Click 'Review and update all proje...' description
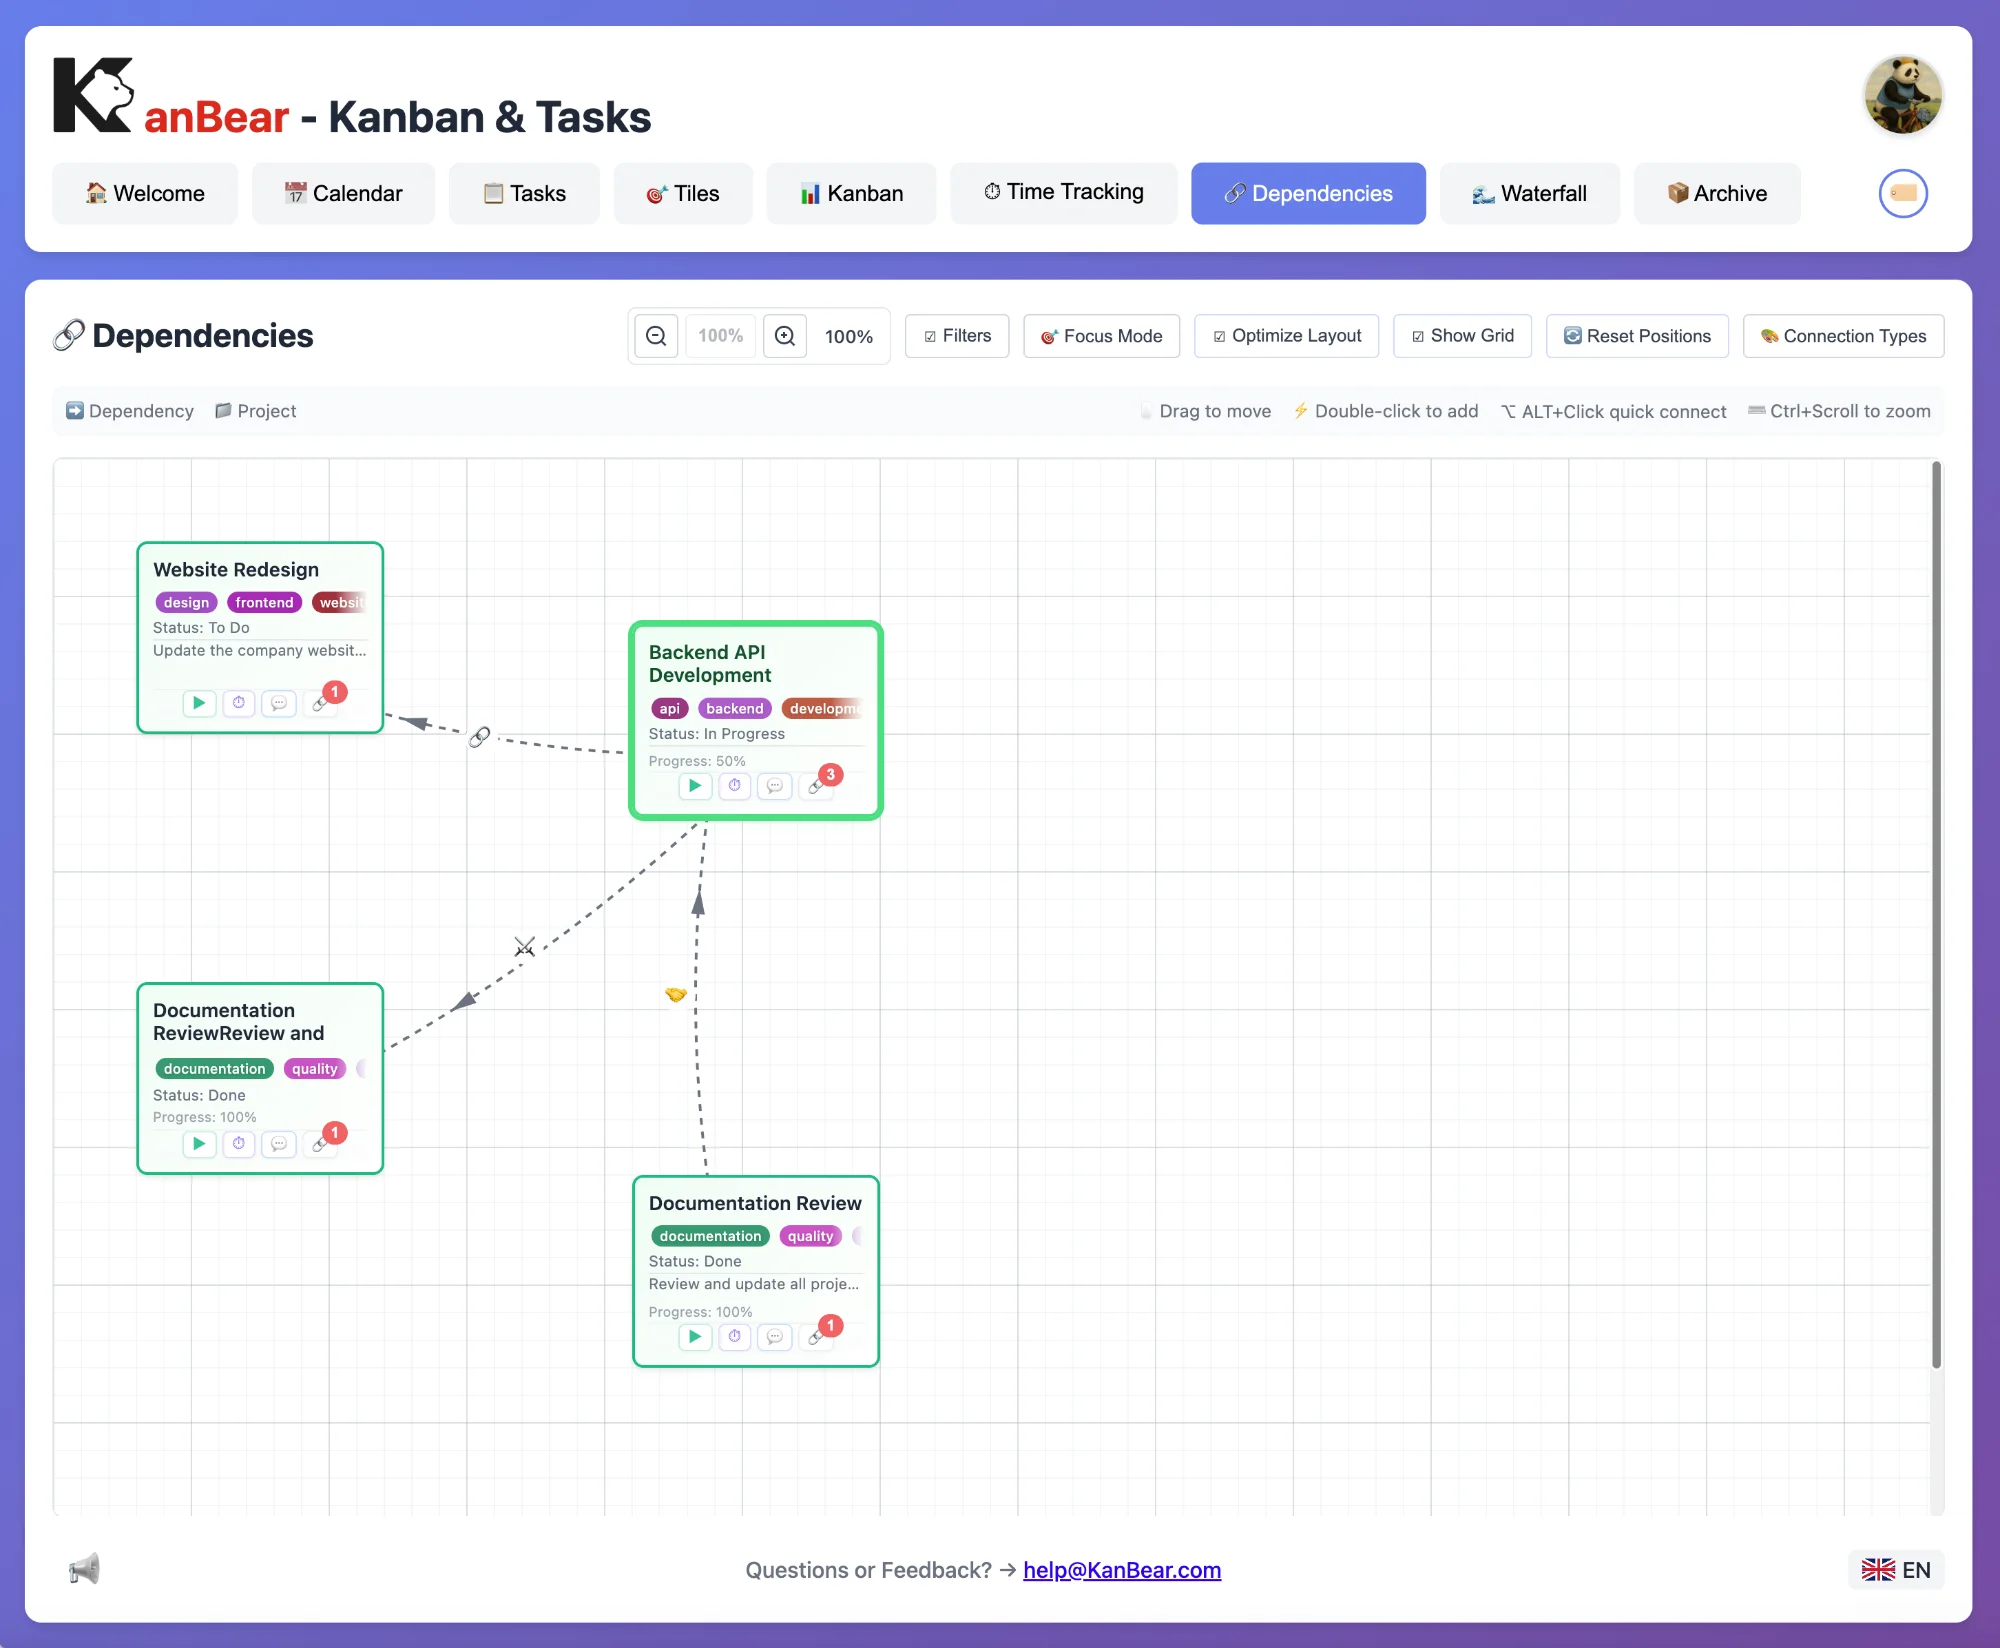Screen dimensions: 2000x1648 coord(754,1284)
